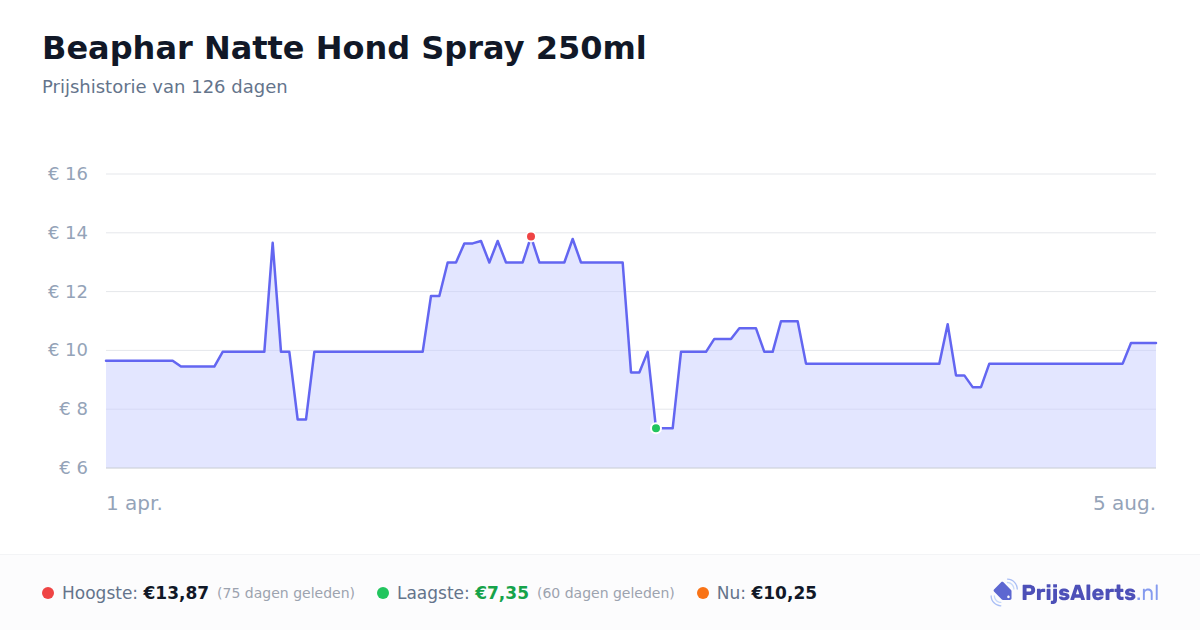Click the highest price €13,87 value
This screenshot has height=630, width=1200.
pos(176,593)
